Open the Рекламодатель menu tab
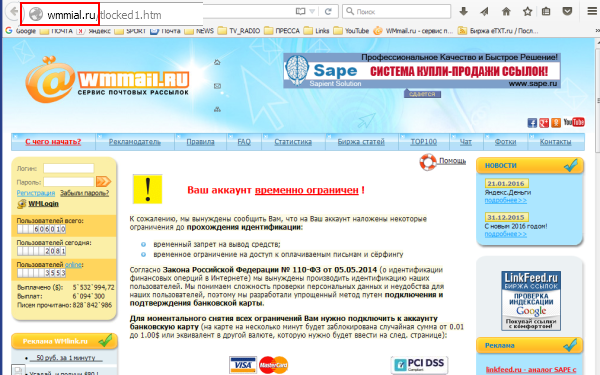Image resolution: width=600 pixels, height=375 pixels. click(135, 142)
